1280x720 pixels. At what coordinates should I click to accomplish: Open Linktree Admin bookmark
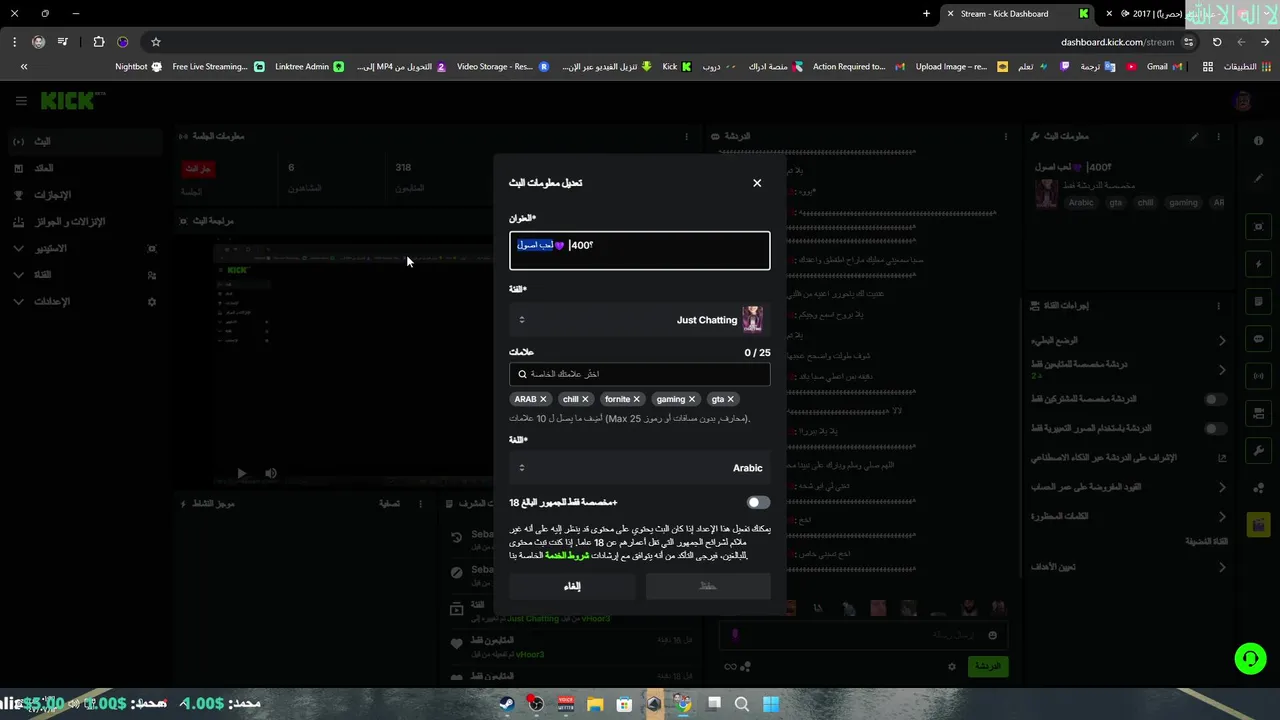pos(310,67)
